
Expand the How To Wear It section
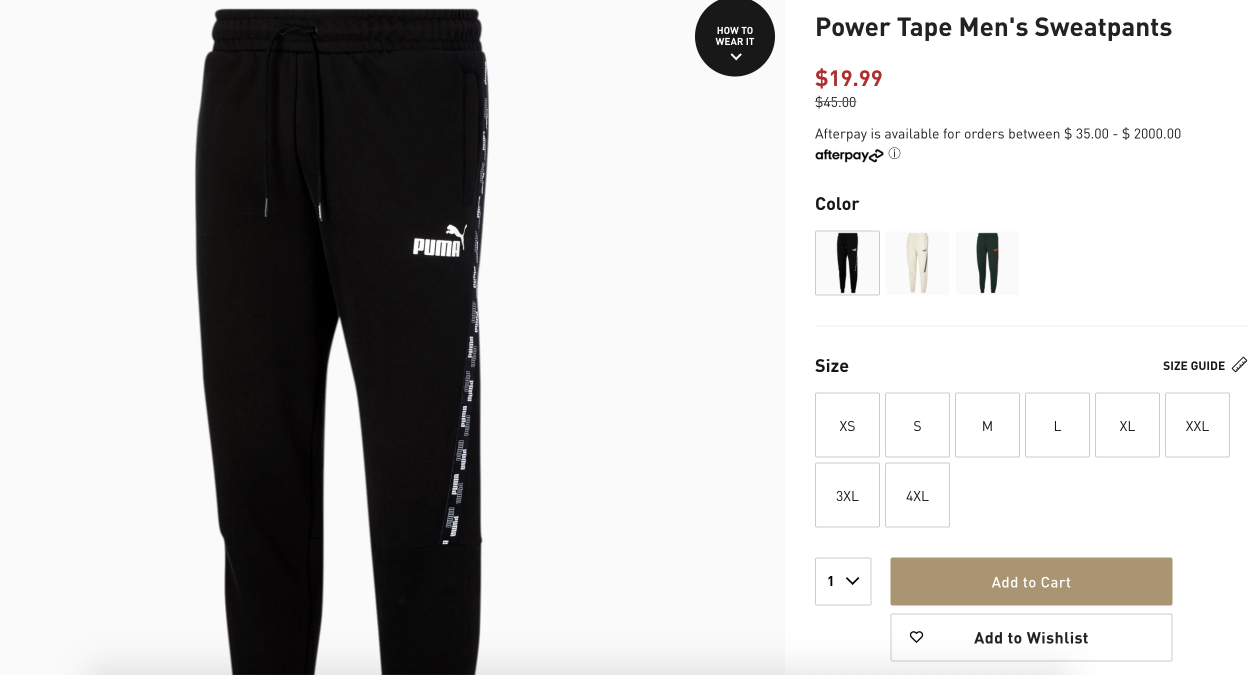(x=735, y=37)
